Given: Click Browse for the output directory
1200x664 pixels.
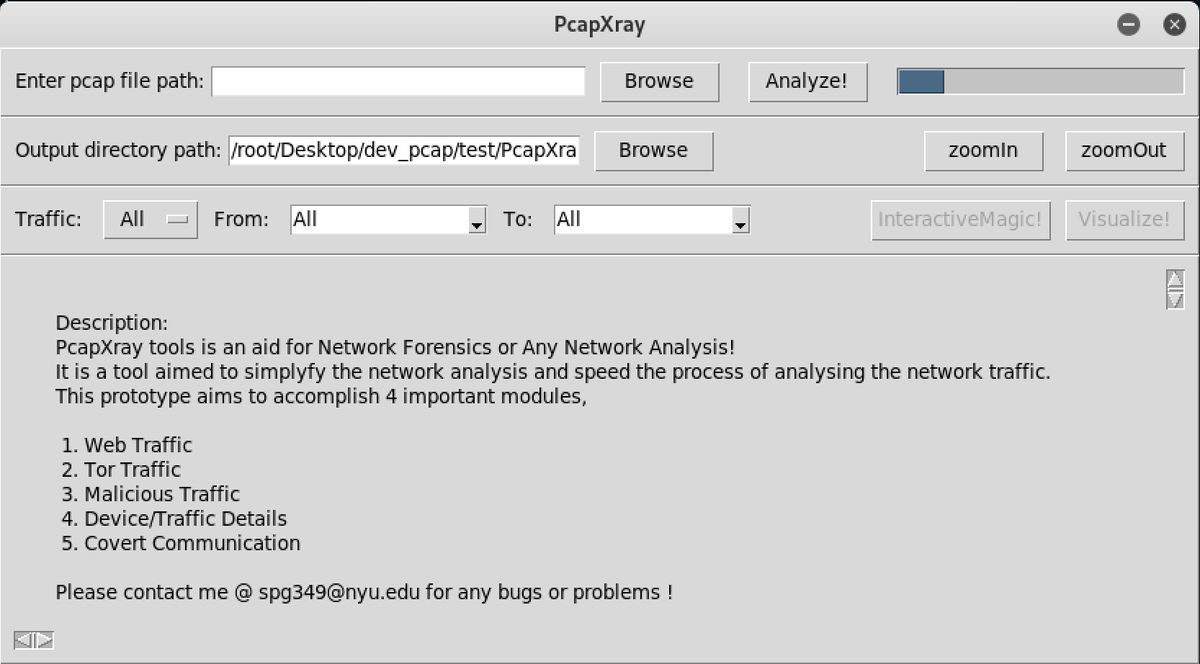Looking at the screenshot, I should pyautogui.click(x=653, y=150).
